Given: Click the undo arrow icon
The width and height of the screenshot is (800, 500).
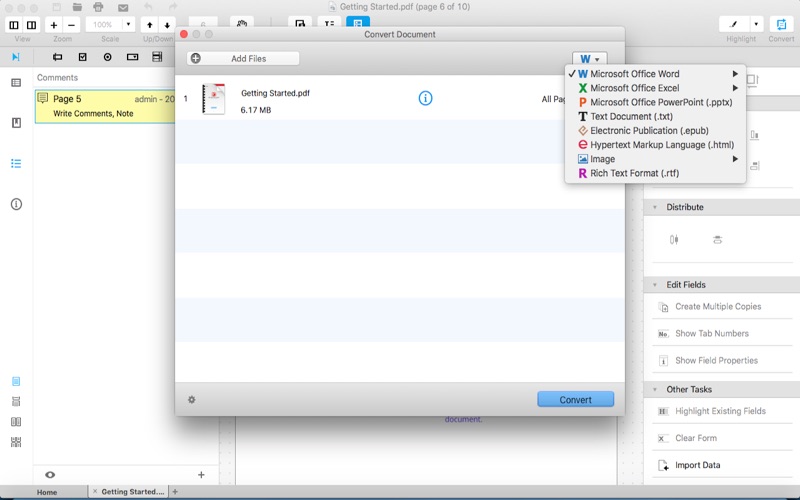Looking at the screenshot, I should pyautogui.click(x=148, y=7).
